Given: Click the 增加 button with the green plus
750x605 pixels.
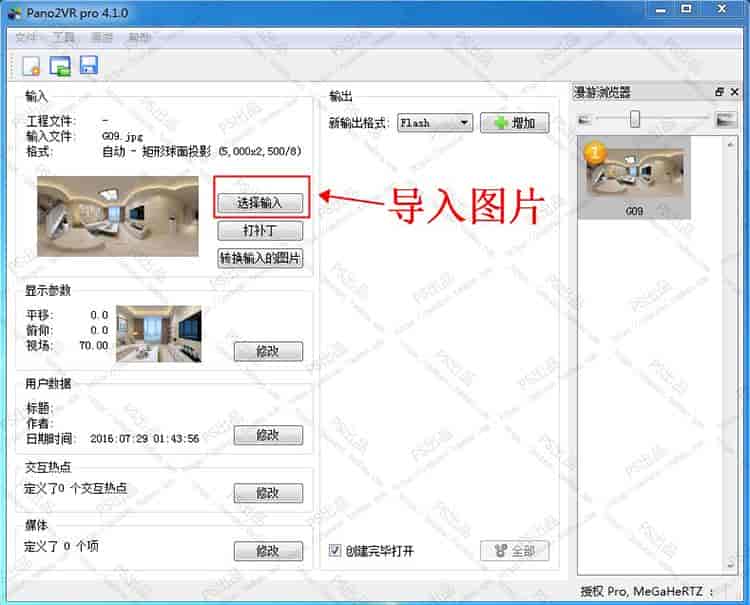Looking at the screenshot, I should (x=515, y=123).
